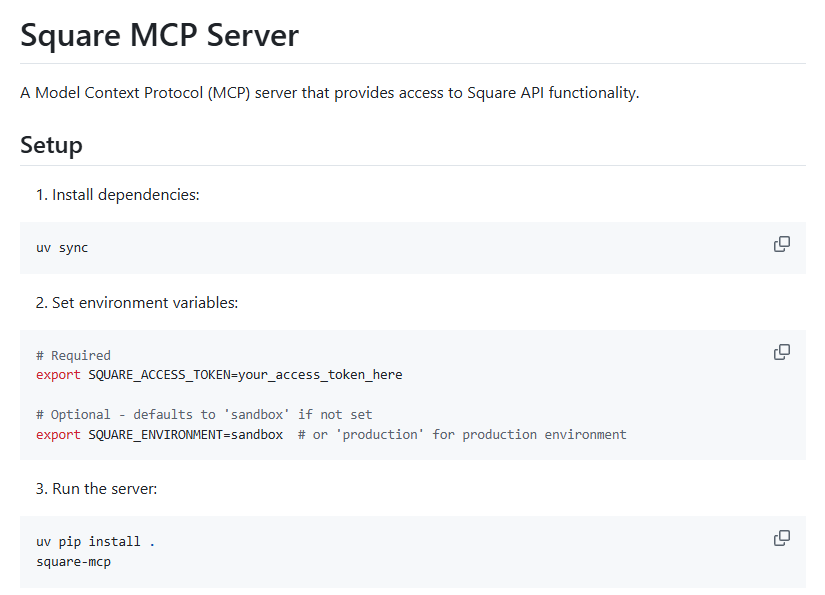The width and height of the screenshot is (825, 595).
Task: Click the 'uv sync' command text
Action: point(62,247)
